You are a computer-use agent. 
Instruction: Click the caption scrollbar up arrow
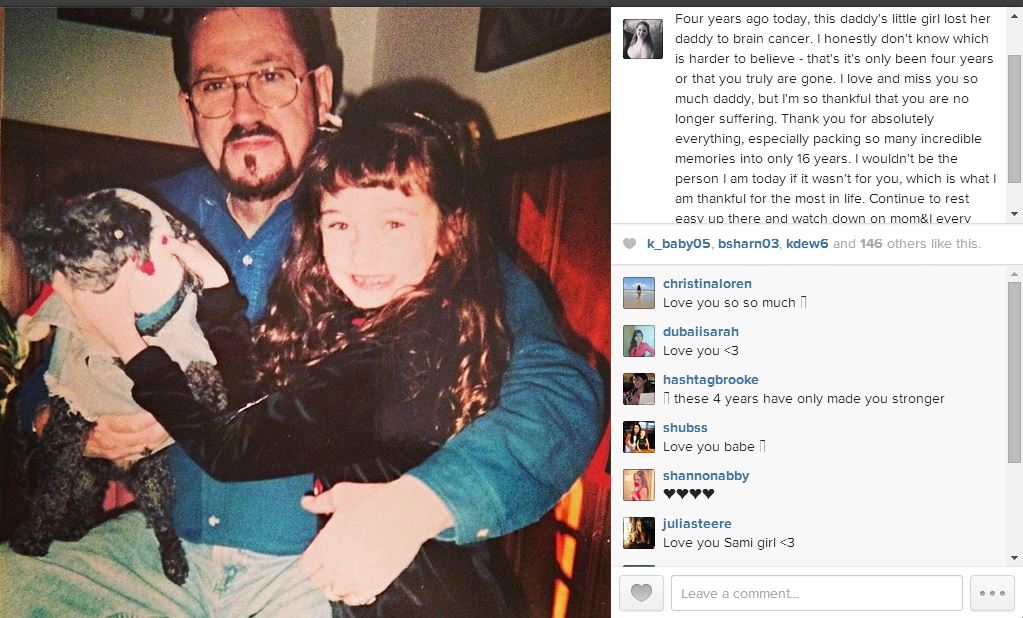(x=1014, y=16)
